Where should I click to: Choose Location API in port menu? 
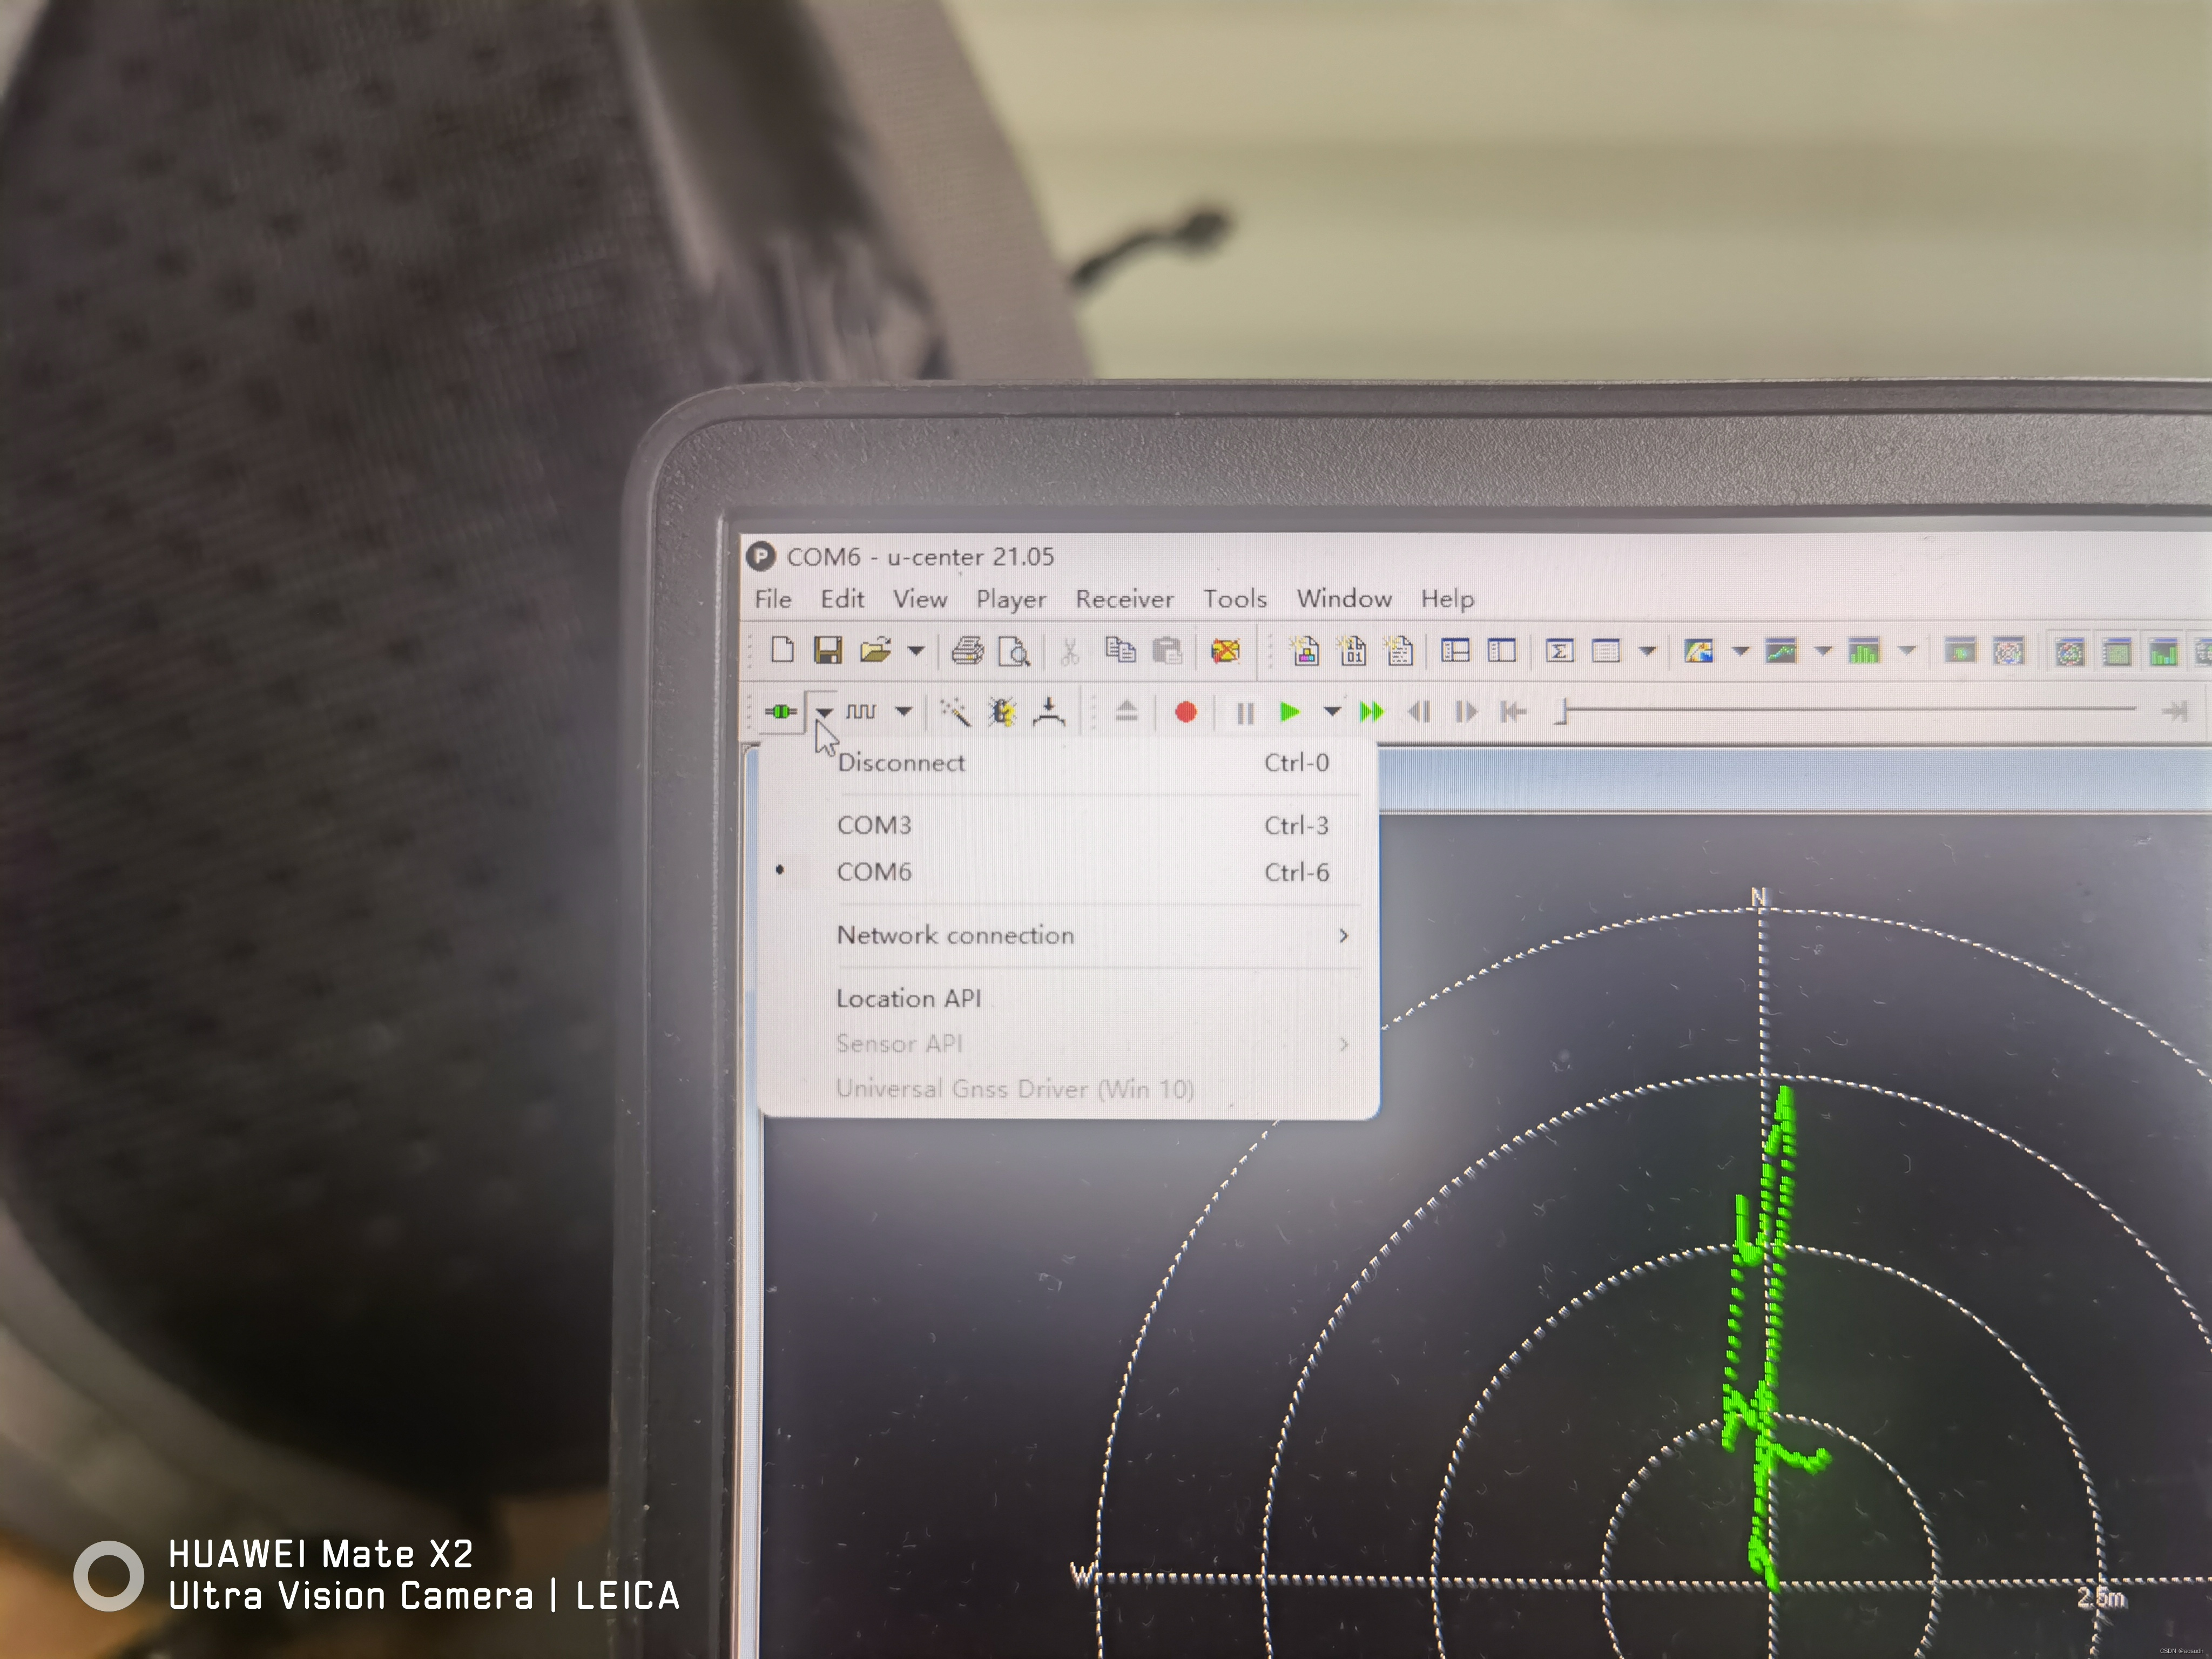(x=1068, y=998)
